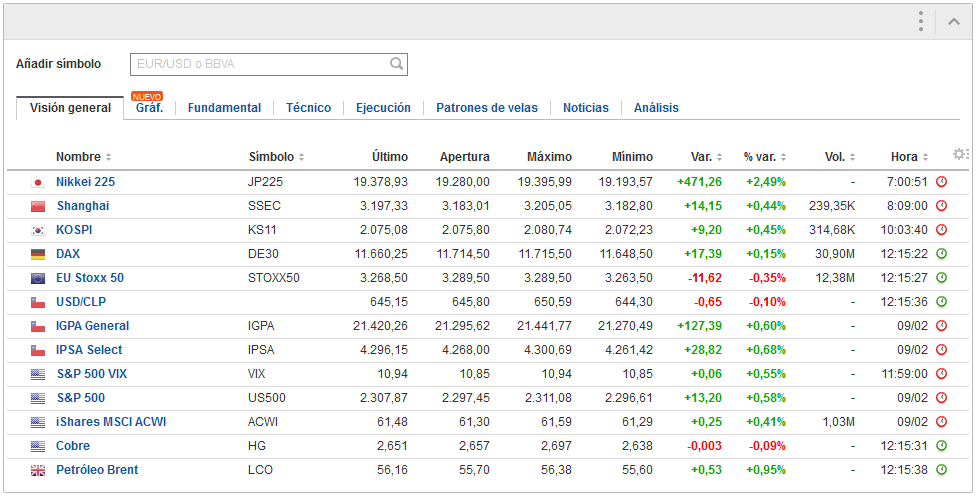This screenshot has width=977, height=498.
Task: Click the UK flag beside Petróleo Brent
Action: [38, 471]
